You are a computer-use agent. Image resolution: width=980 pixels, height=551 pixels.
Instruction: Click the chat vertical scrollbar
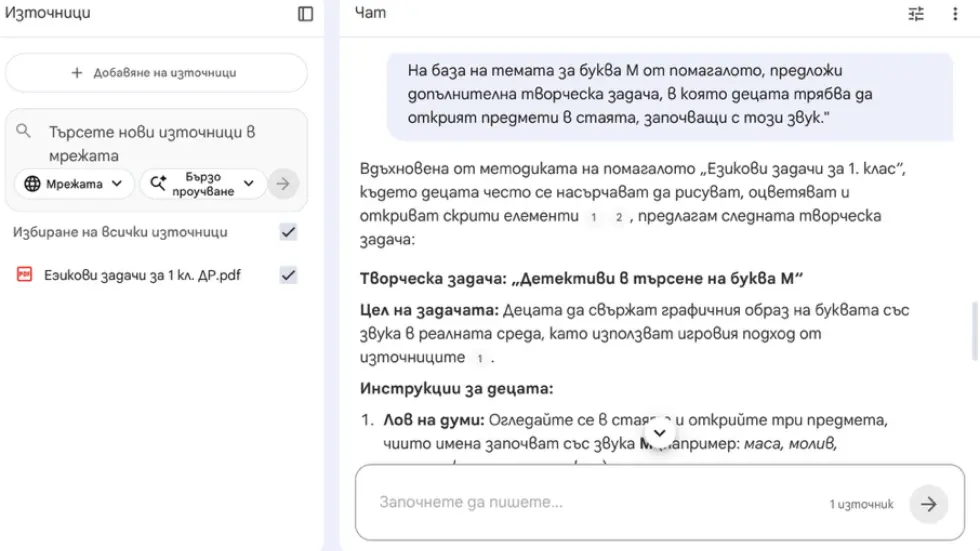975,330
